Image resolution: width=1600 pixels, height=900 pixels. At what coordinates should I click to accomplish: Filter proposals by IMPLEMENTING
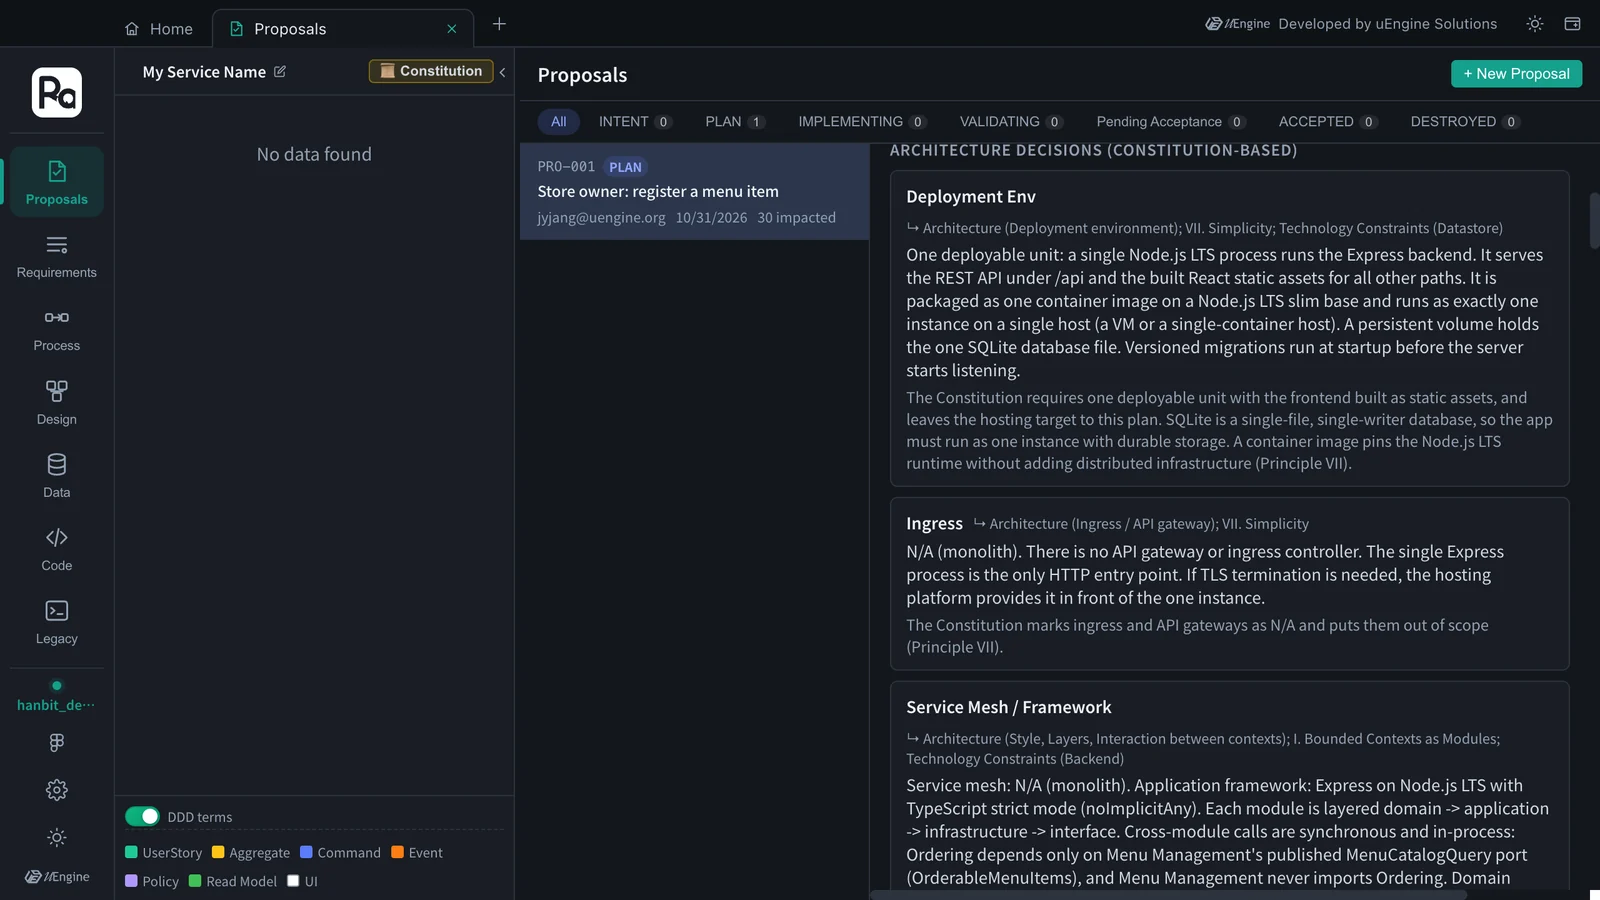862,121
